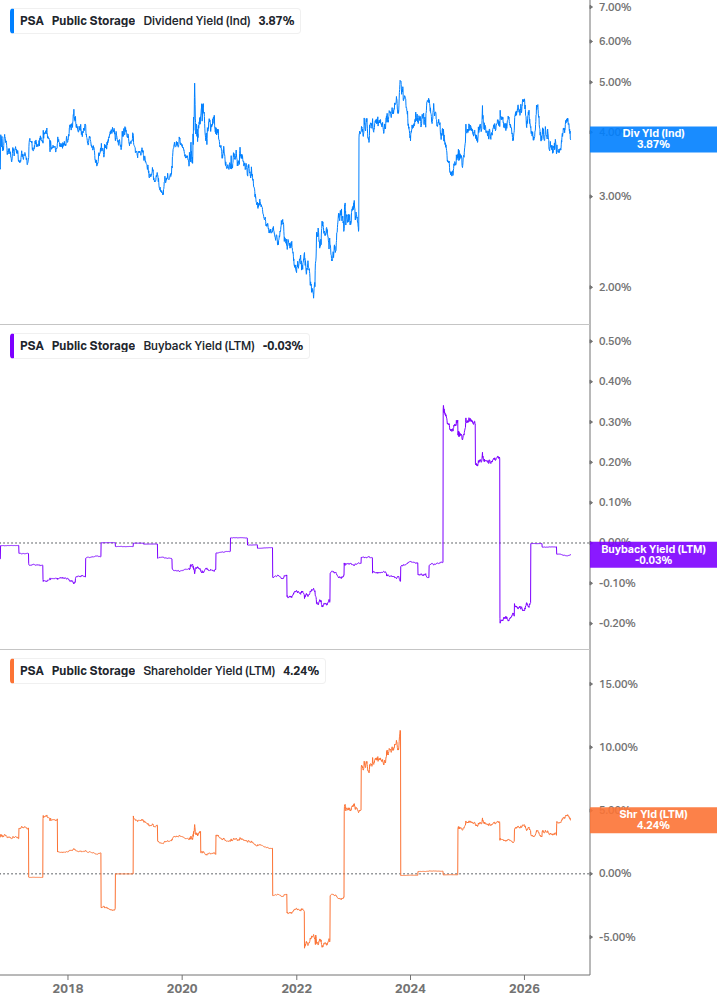The image size is (717, 1005).
Task: Click the 2022 label on the time axis
Action: (x=297, y=989)
